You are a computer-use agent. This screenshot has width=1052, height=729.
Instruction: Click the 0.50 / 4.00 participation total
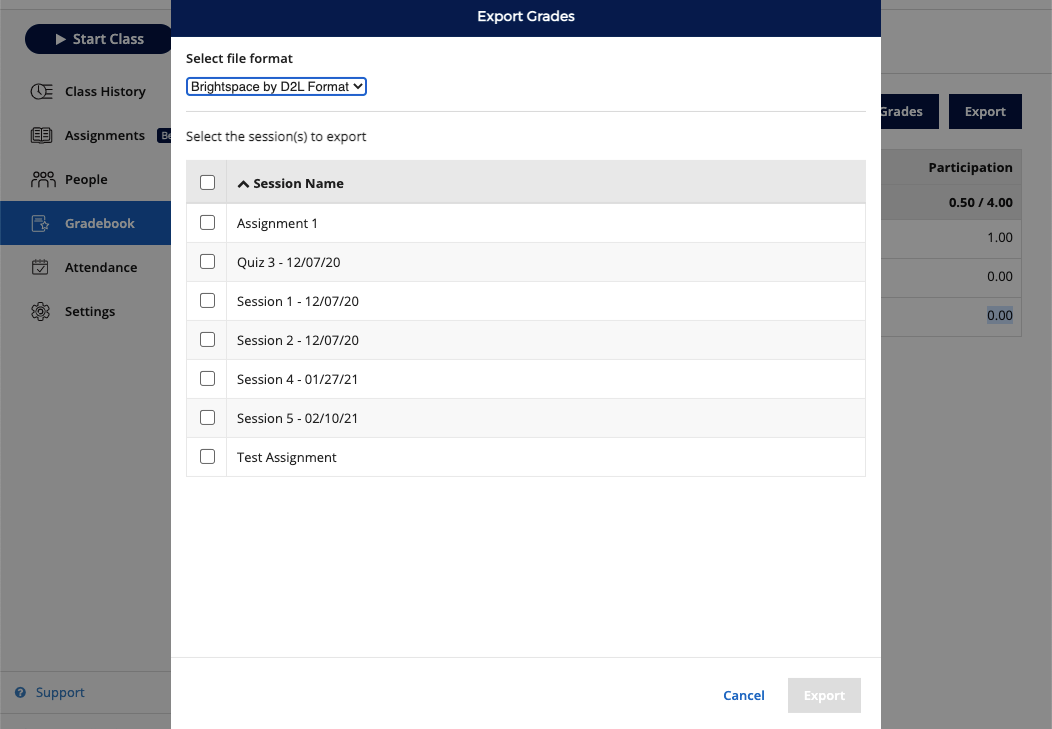(980, 203)
